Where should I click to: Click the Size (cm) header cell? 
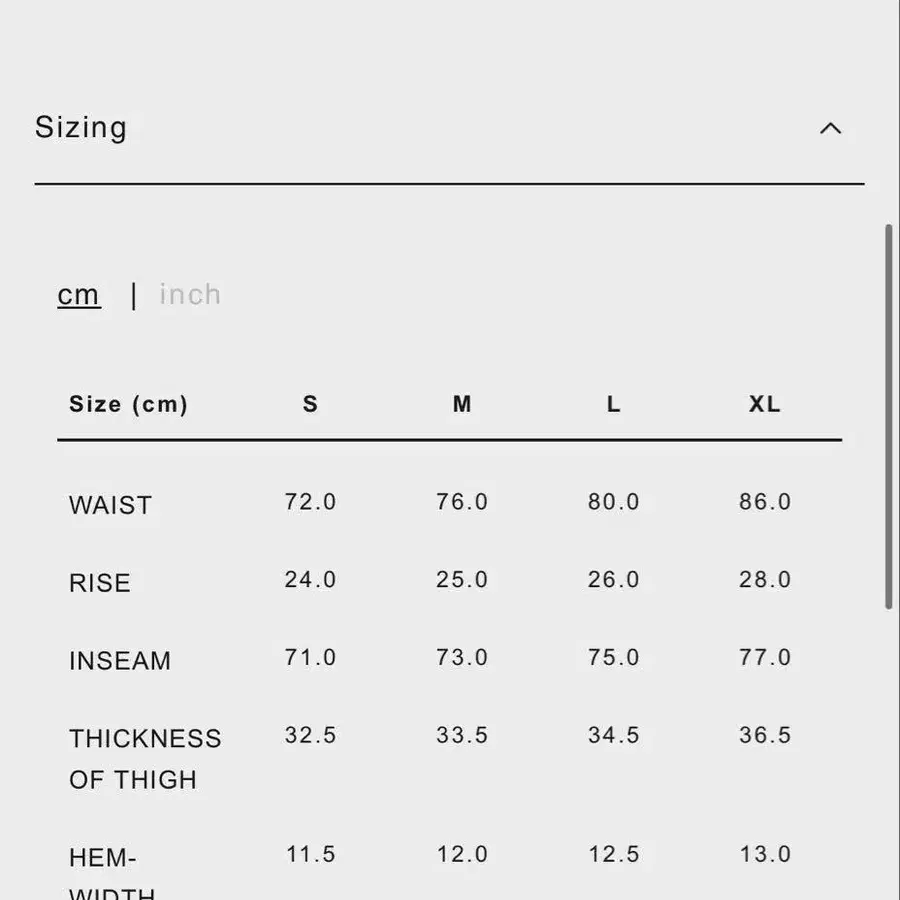(x=128, y=404)
